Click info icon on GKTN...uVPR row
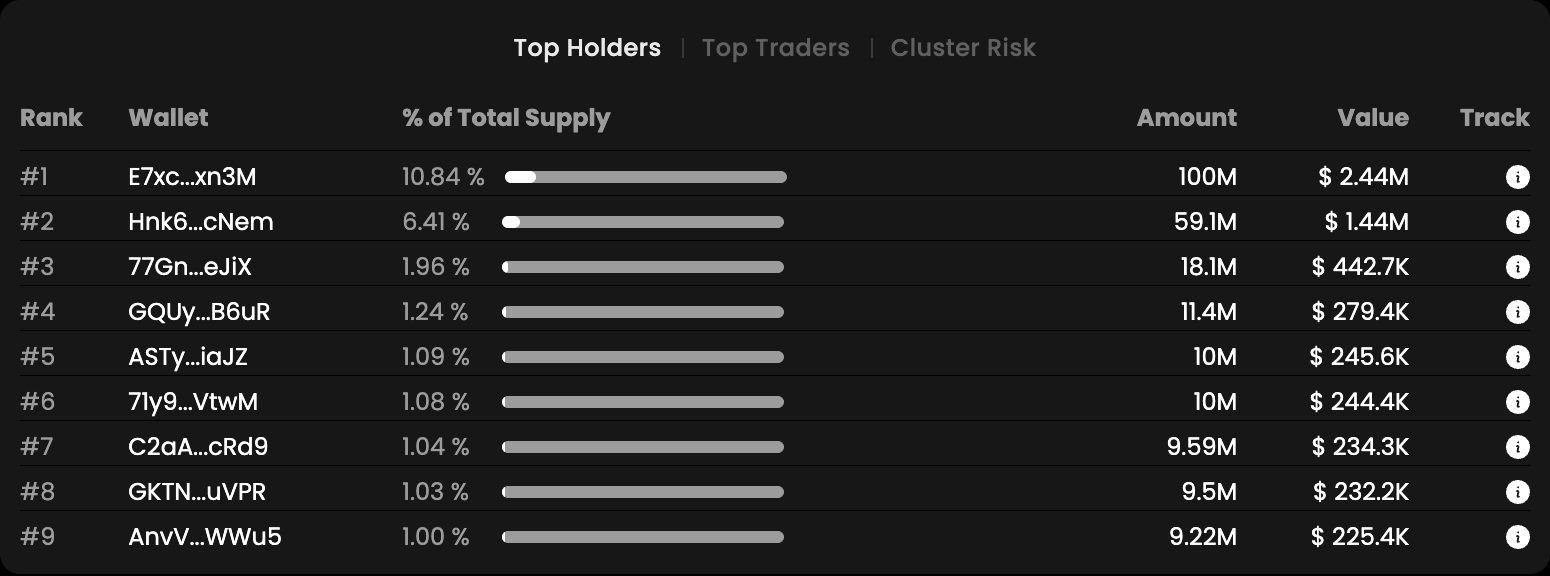Screen dimensions: 1550x576 pos(1517,492)
